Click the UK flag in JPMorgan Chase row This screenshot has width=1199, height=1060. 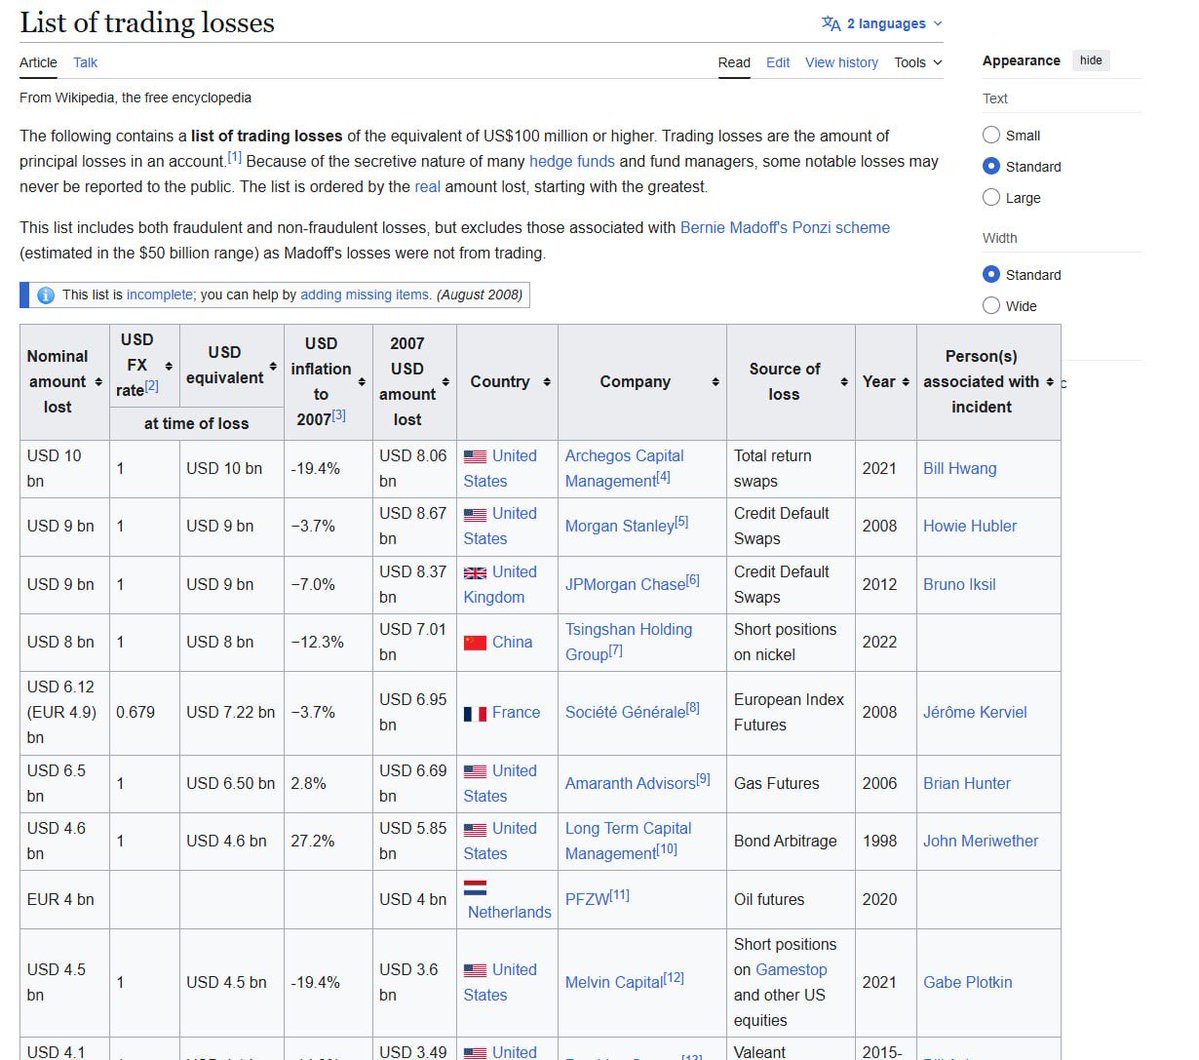tap(475, 573)
